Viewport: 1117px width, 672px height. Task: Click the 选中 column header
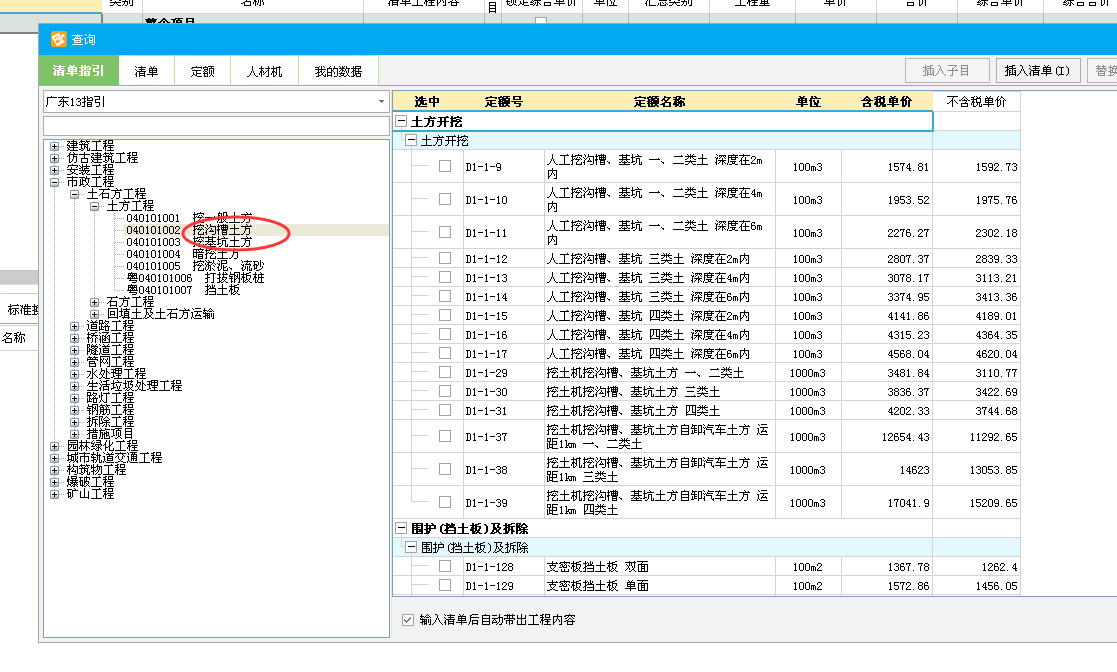point(427,102)
